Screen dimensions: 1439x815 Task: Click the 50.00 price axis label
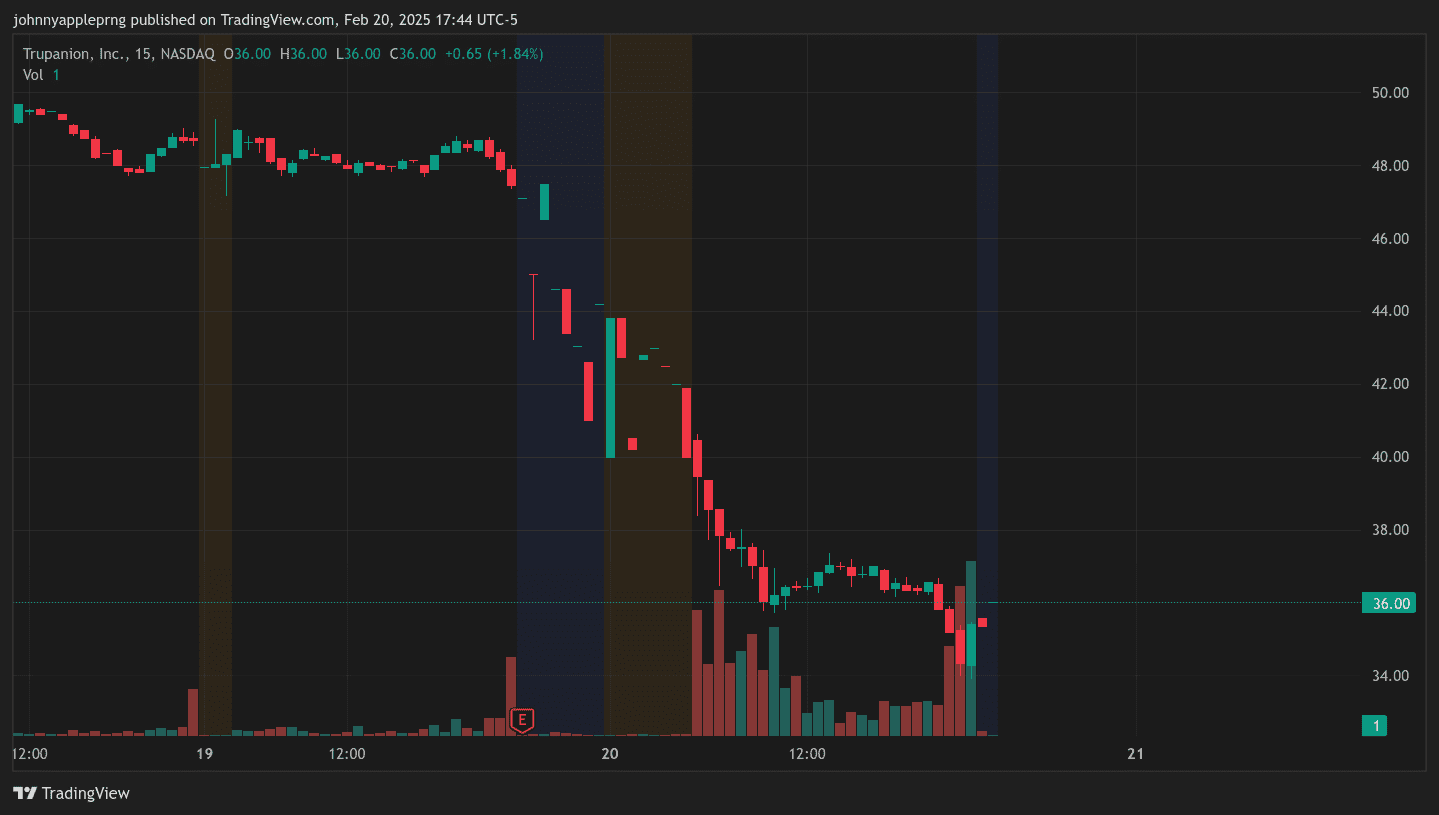click(x=1391, y=93)
